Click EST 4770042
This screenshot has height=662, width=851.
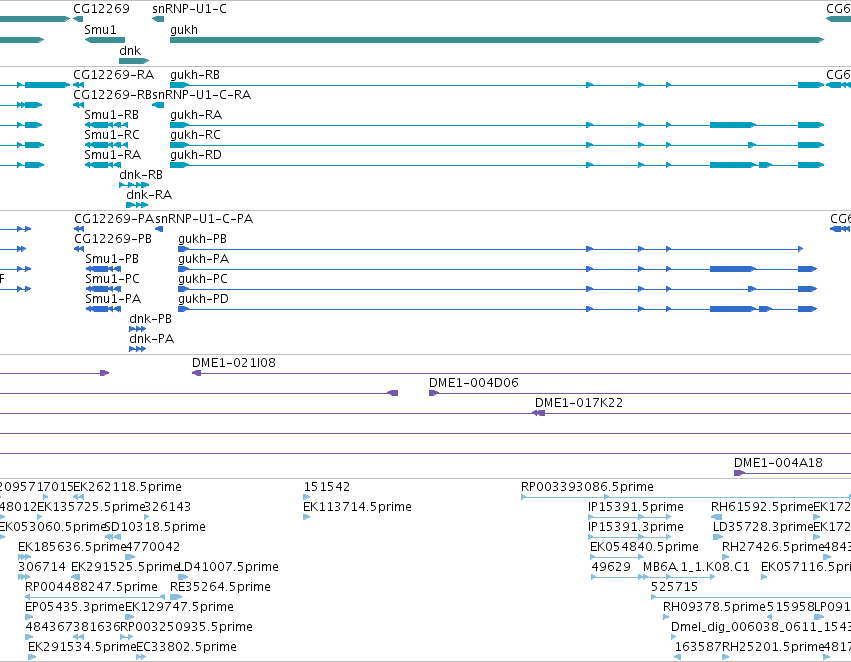(x=130, y=557)
